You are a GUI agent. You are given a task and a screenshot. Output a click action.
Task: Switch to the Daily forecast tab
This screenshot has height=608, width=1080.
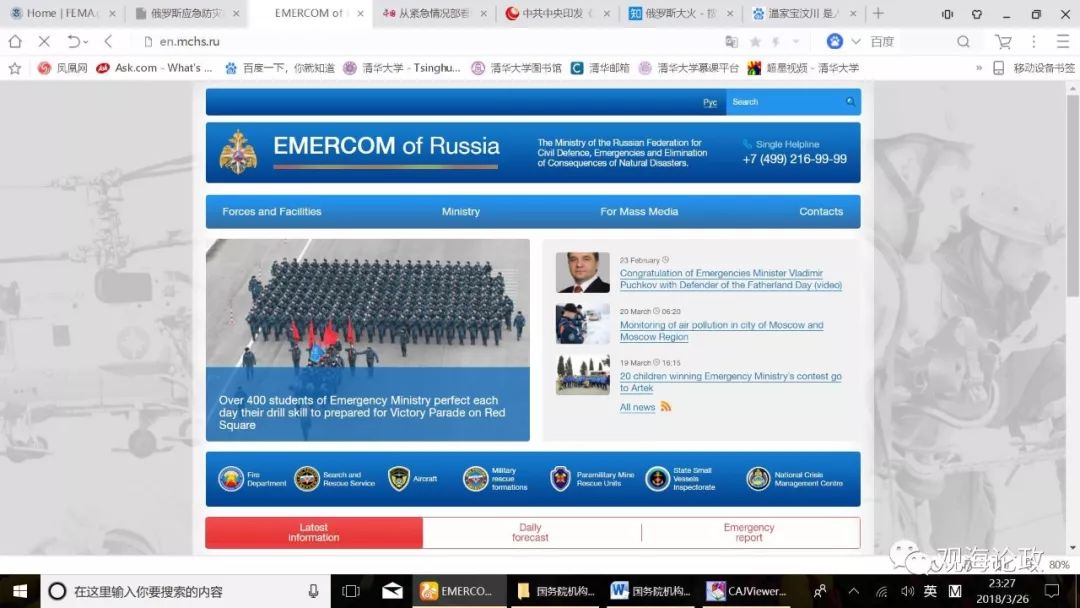[530, 533]
